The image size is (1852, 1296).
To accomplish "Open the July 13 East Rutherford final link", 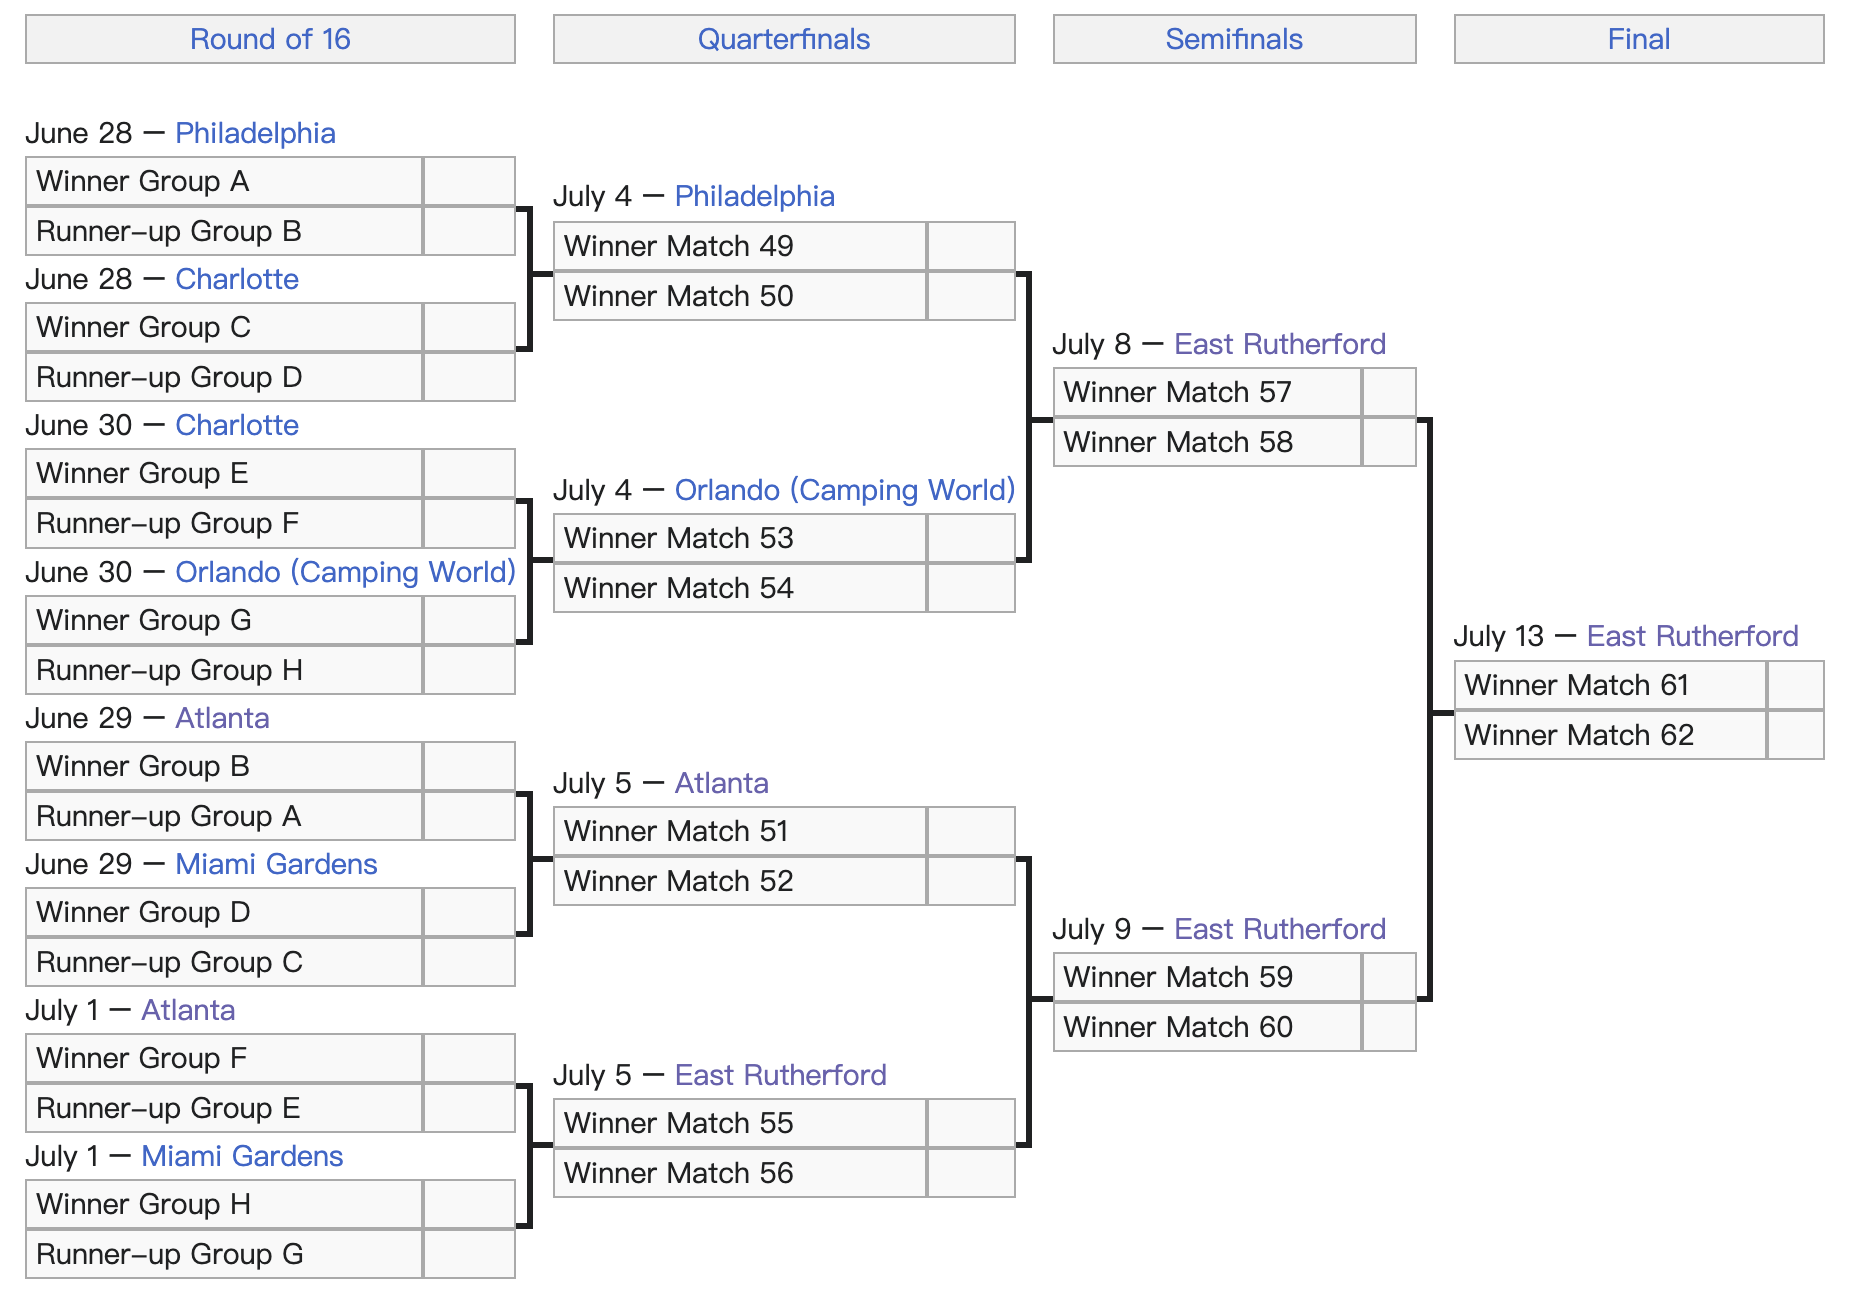I will 1693,636.
